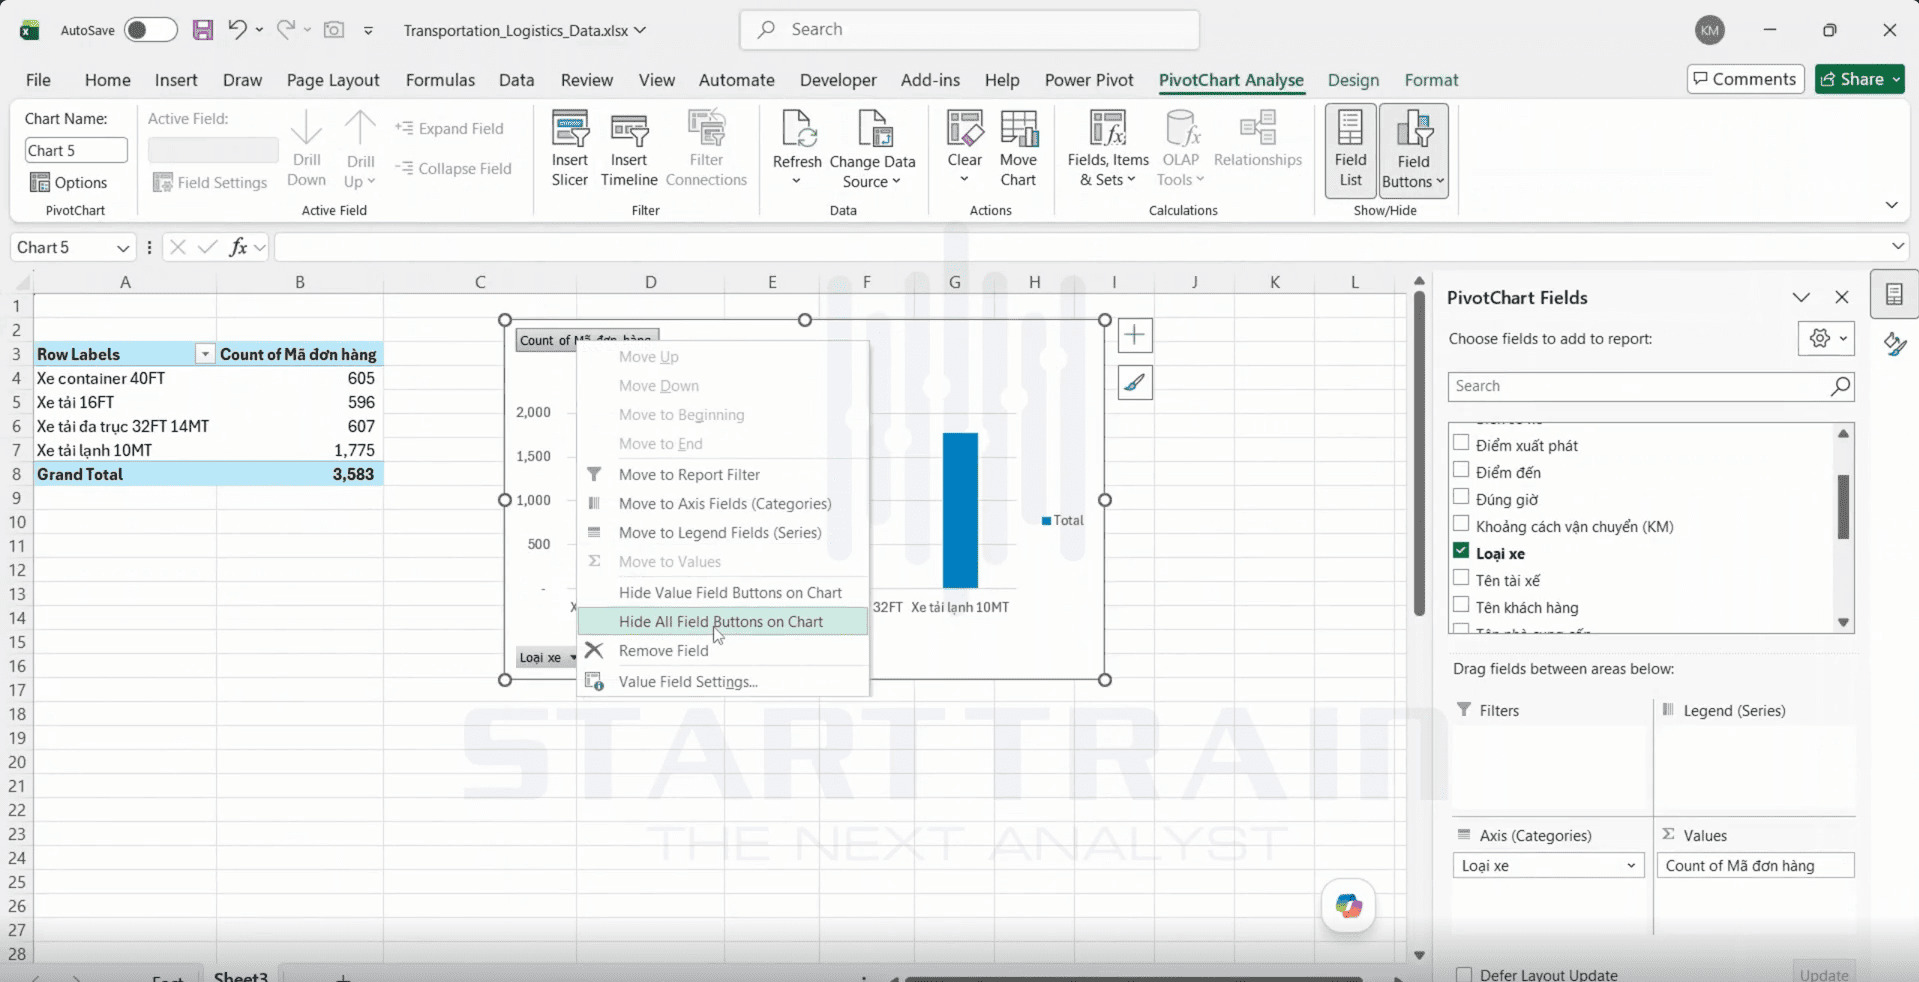Check the Điểm xuất phát field

click(1461, 443)
